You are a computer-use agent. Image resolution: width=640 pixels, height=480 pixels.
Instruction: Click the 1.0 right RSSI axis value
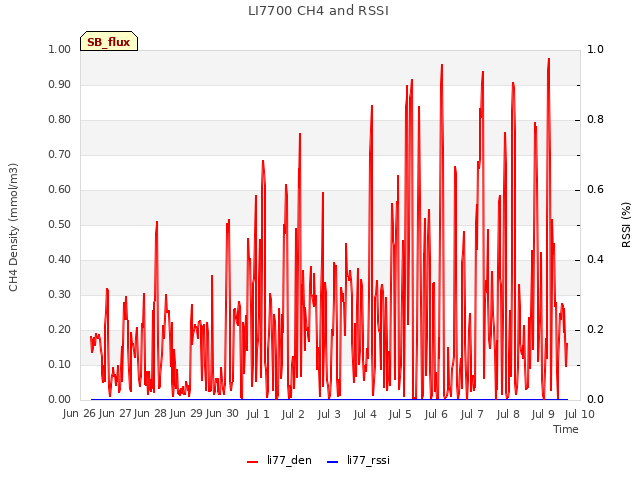(595, 49)
